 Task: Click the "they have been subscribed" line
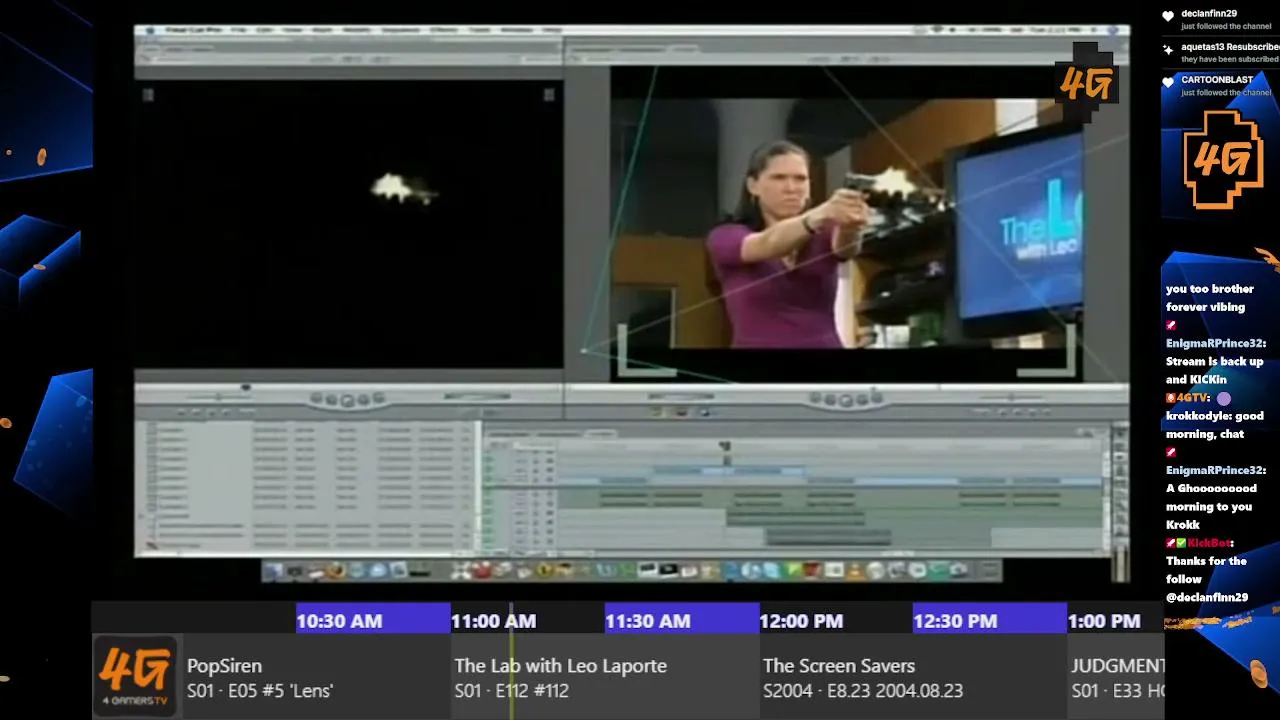[1229, 60]
